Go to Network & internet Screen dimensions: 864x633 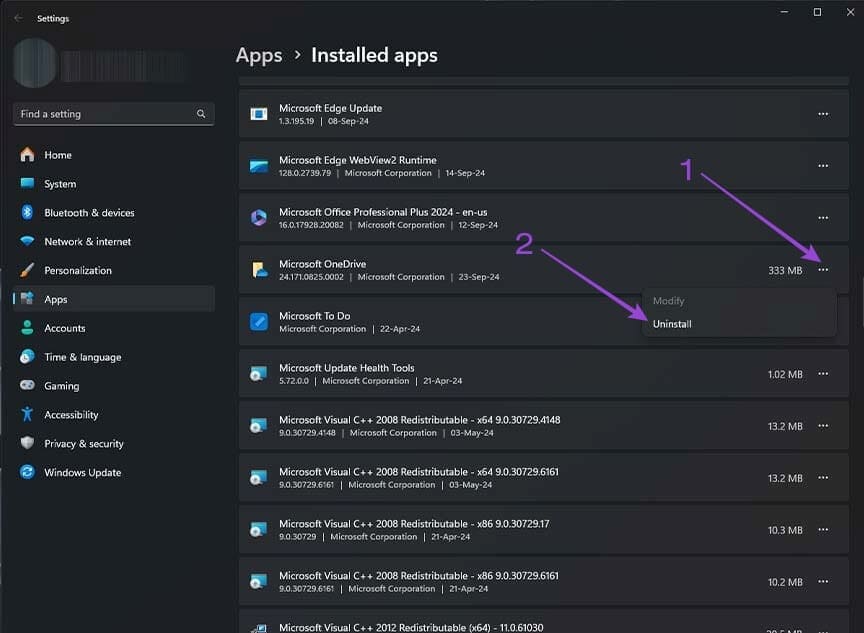[114, 242]
